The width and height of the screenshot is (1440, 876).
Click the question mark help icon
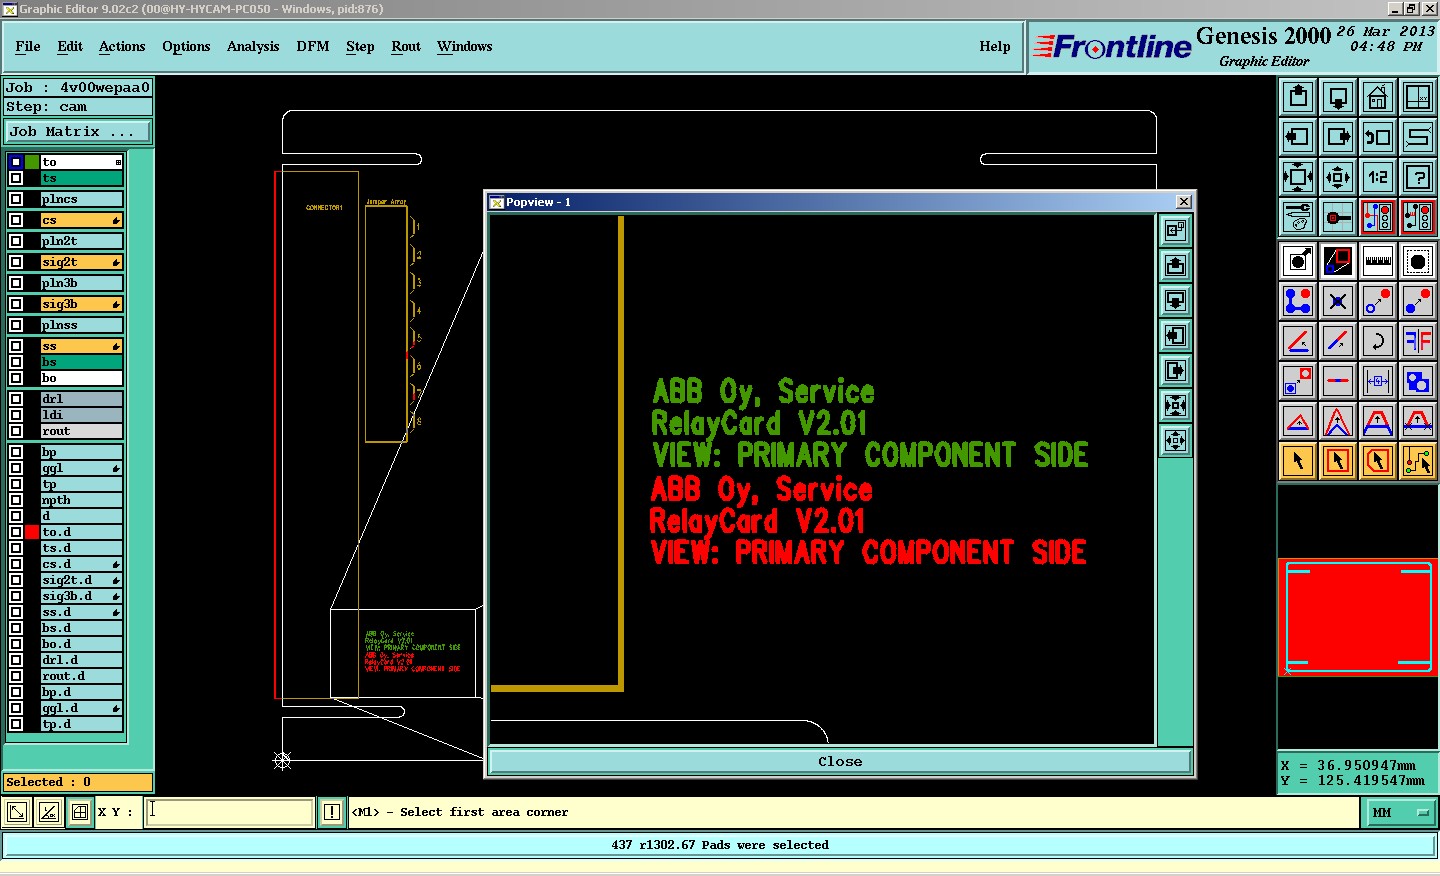tap(1418, 177)
